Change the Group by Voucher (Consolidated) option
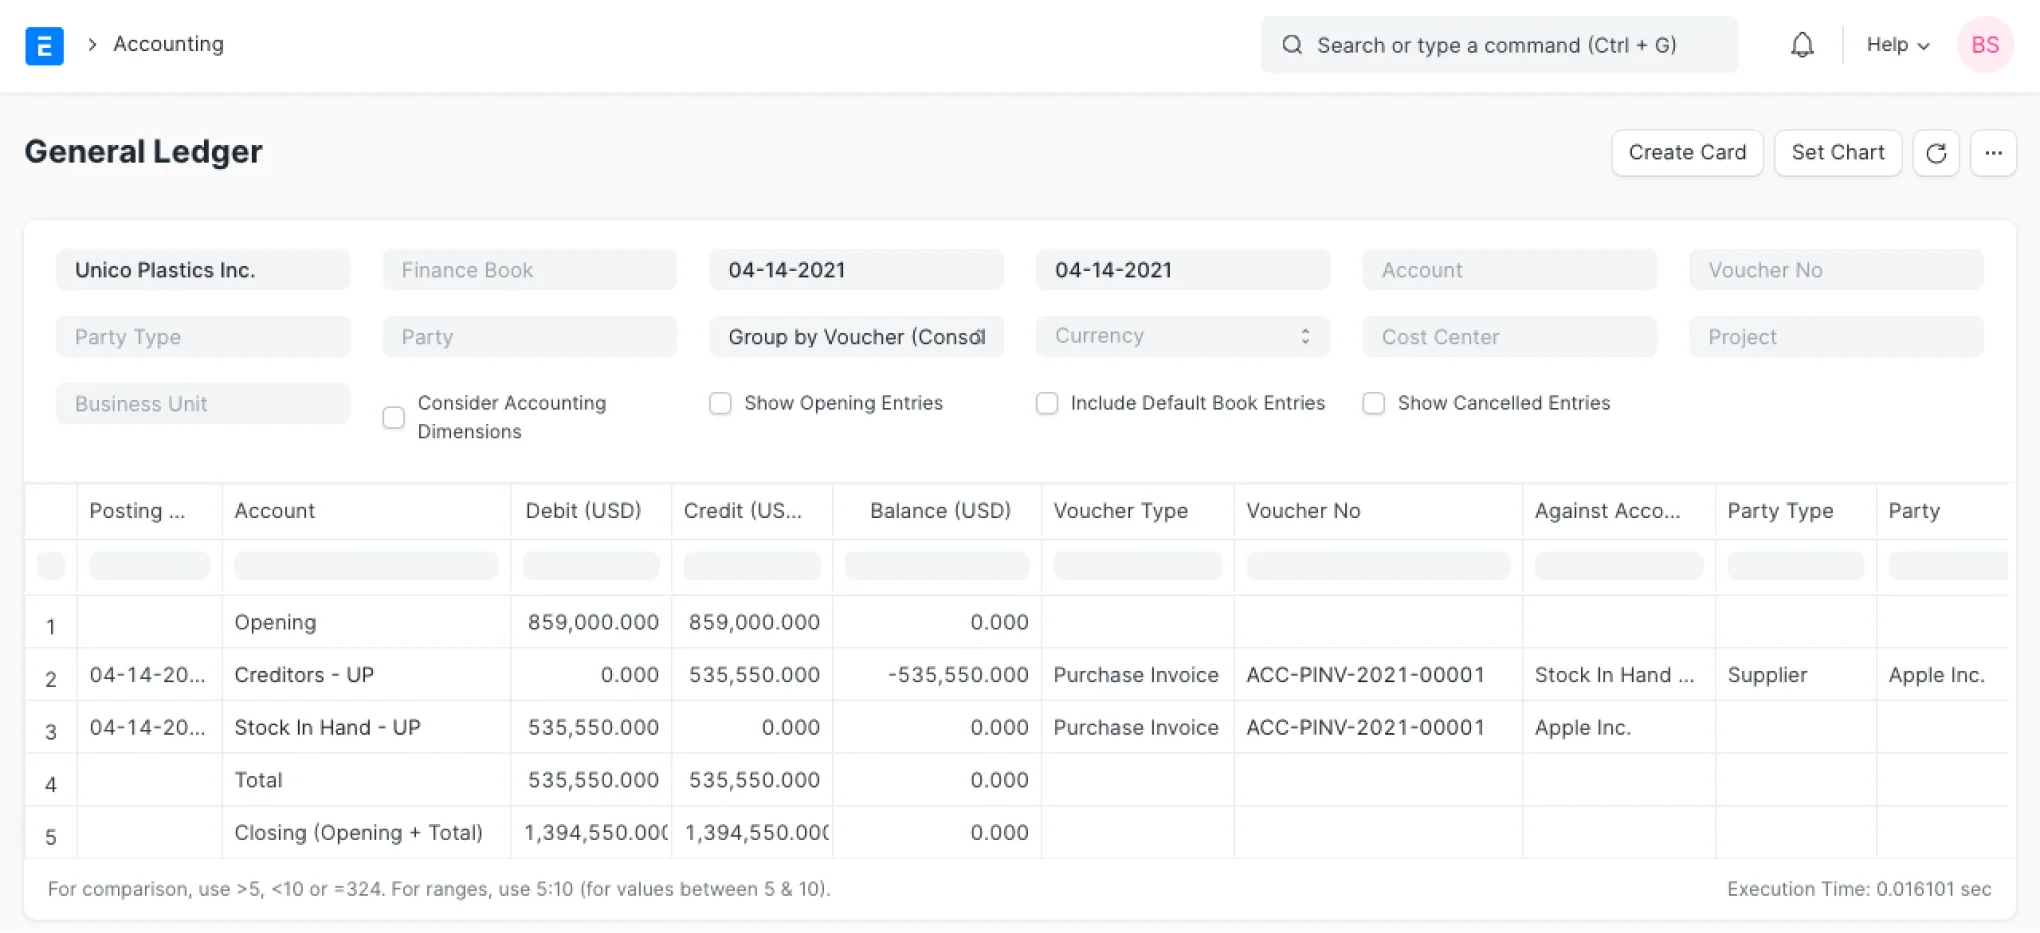The width and height of the screenshot is (2040, 933). 856,337
